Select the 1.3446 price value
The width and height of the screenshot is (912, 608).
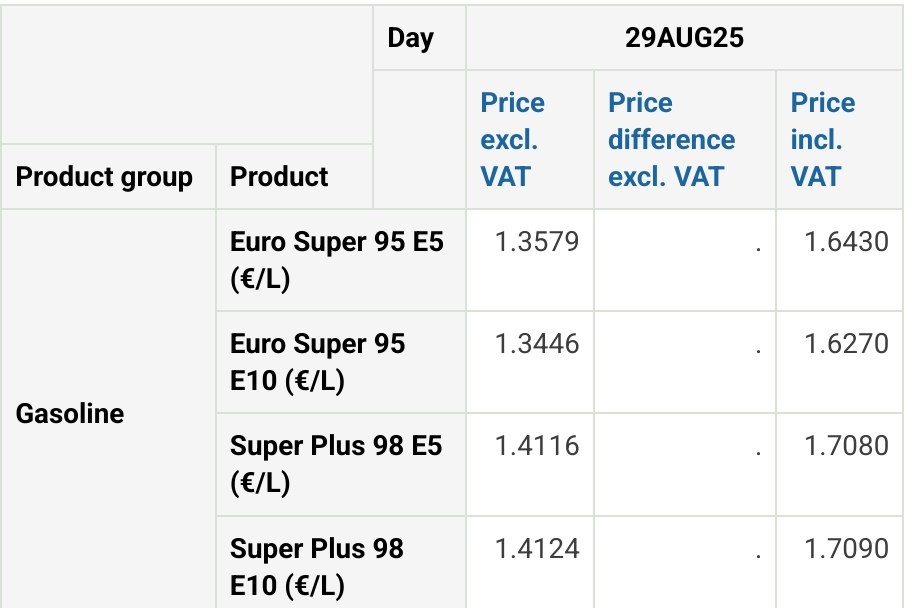coord(537,344)
